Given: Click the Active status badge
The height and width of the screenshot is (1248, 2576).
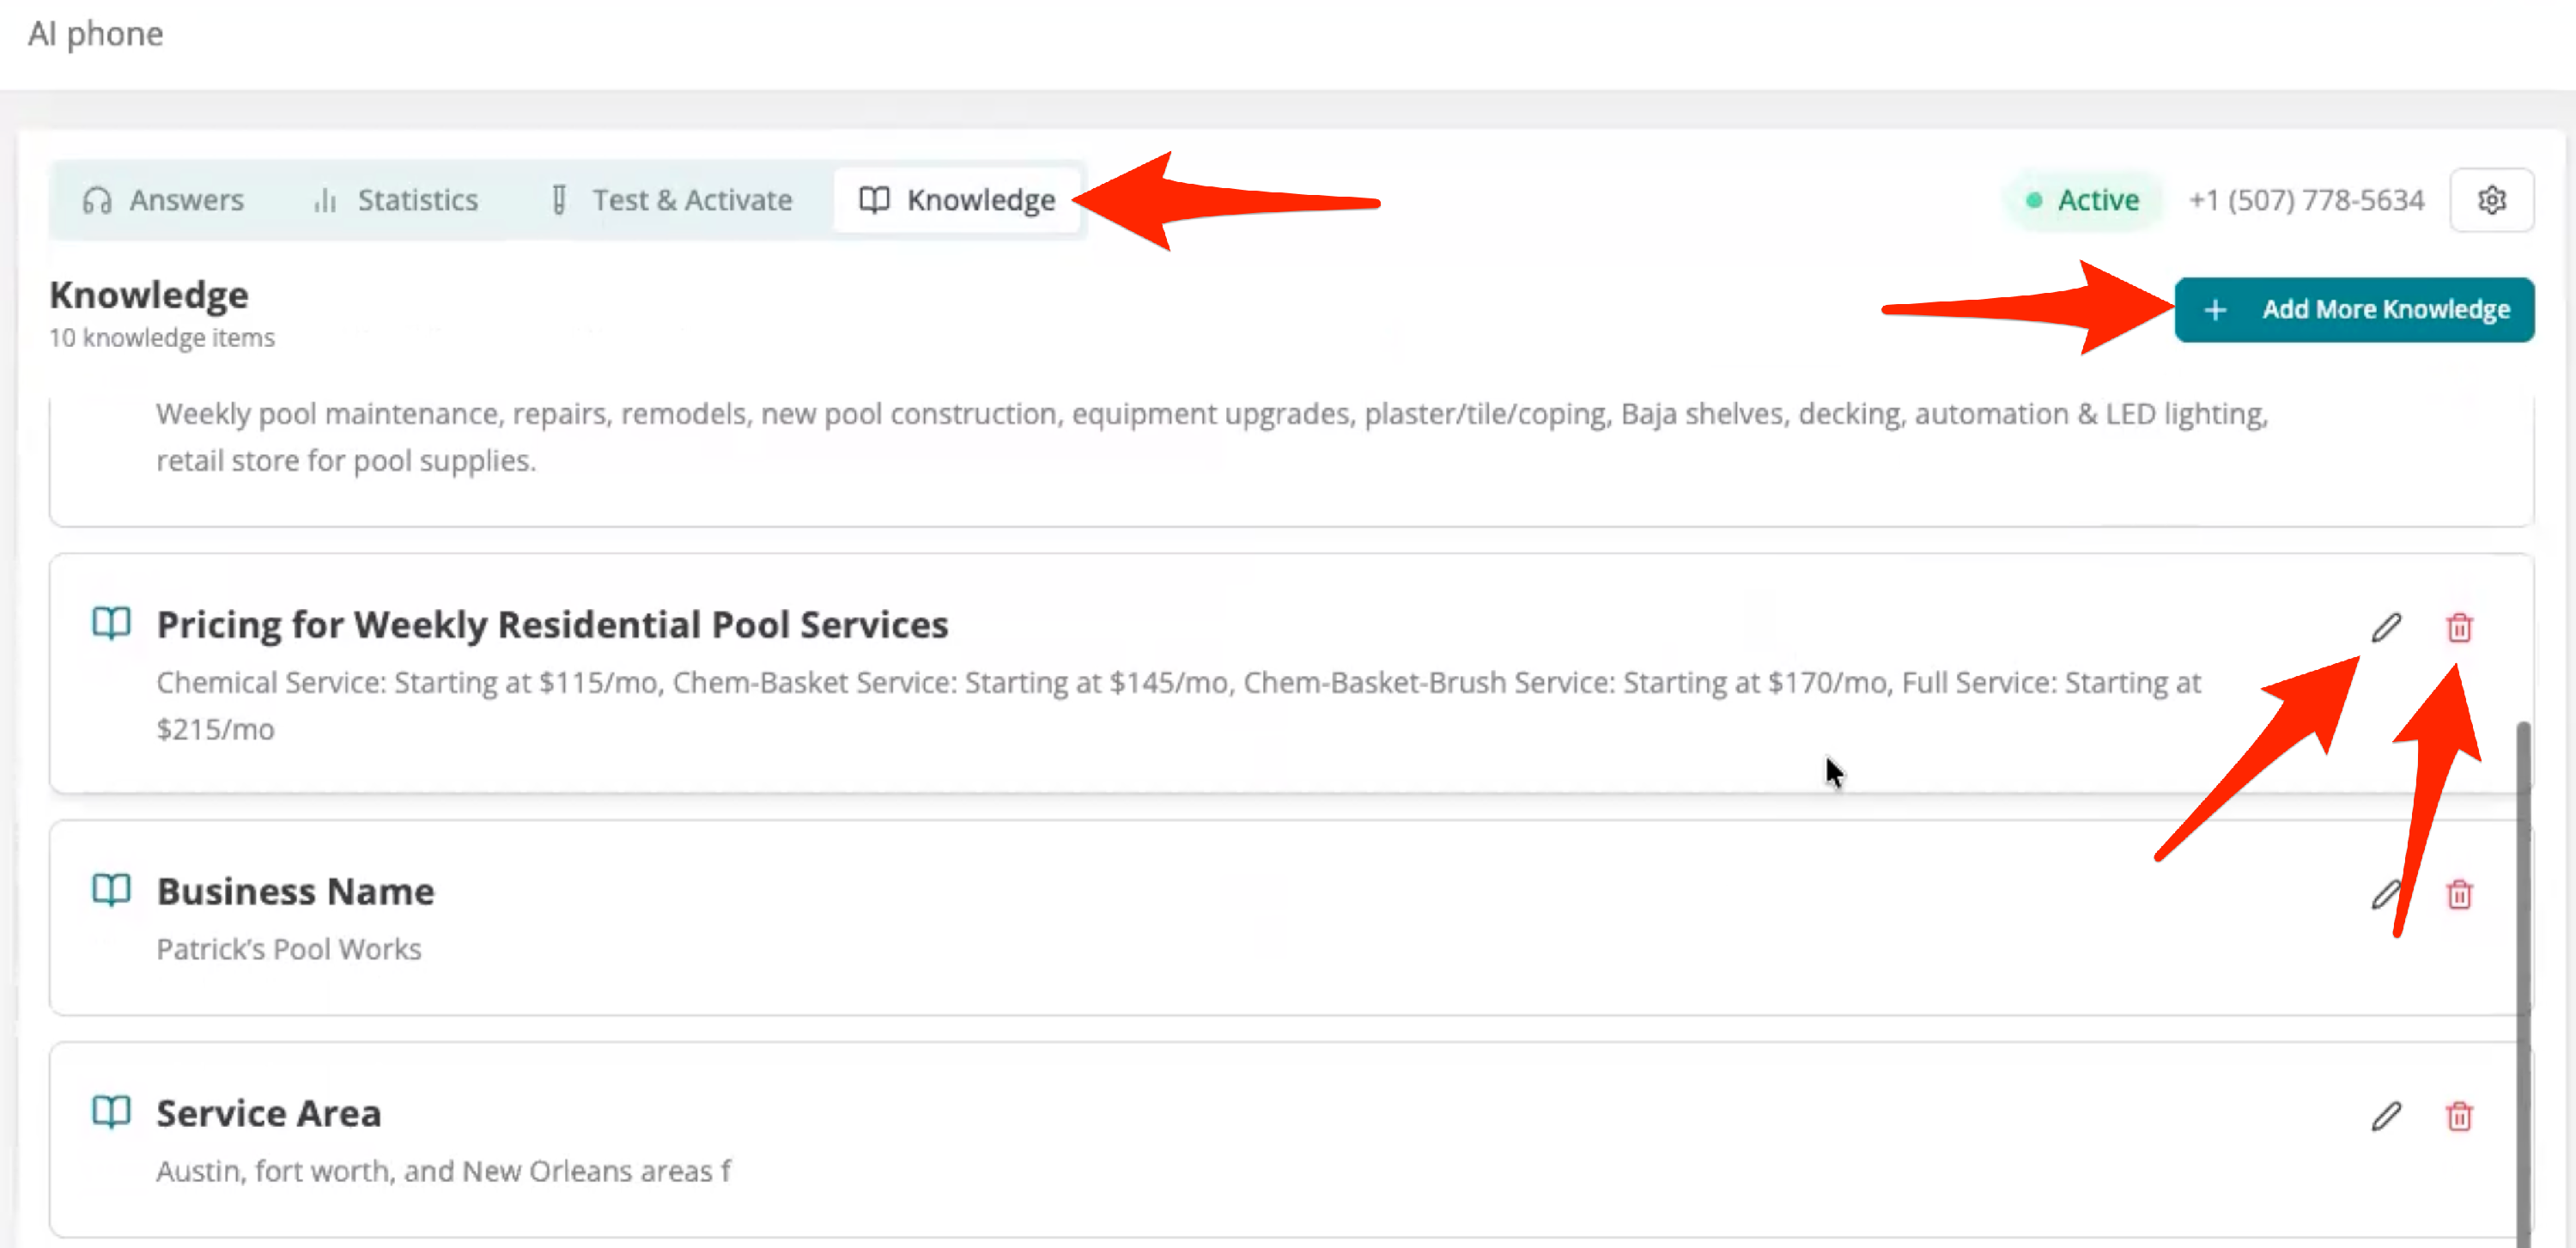Looking at the screenshot, I should click(x=2083, y=200).
